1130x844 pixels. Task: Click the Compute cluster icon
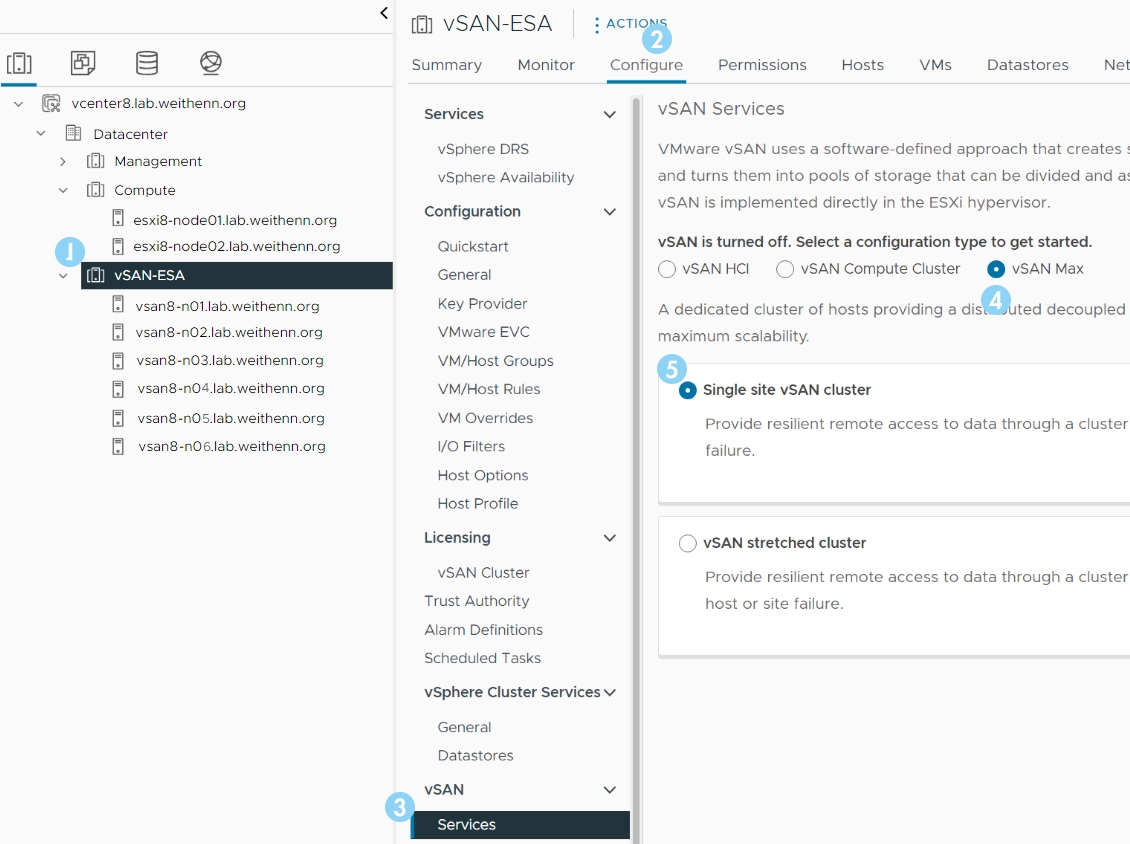(95, 190)
